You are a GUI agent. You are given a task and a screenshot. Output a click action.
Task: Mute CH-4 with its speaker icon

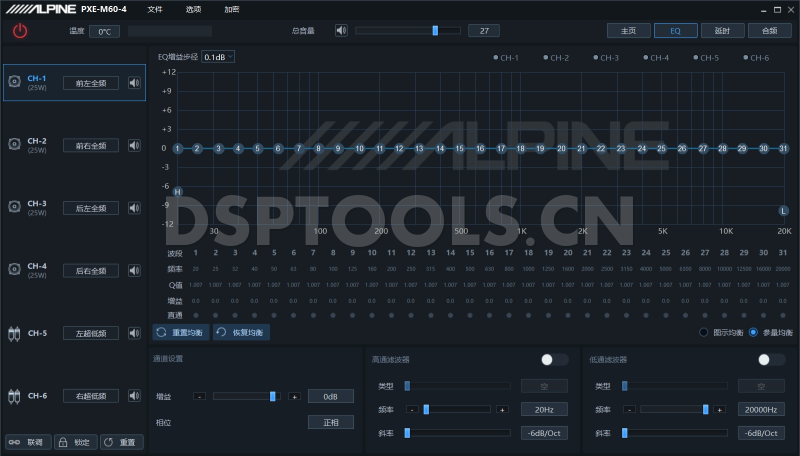coord(134,270)
